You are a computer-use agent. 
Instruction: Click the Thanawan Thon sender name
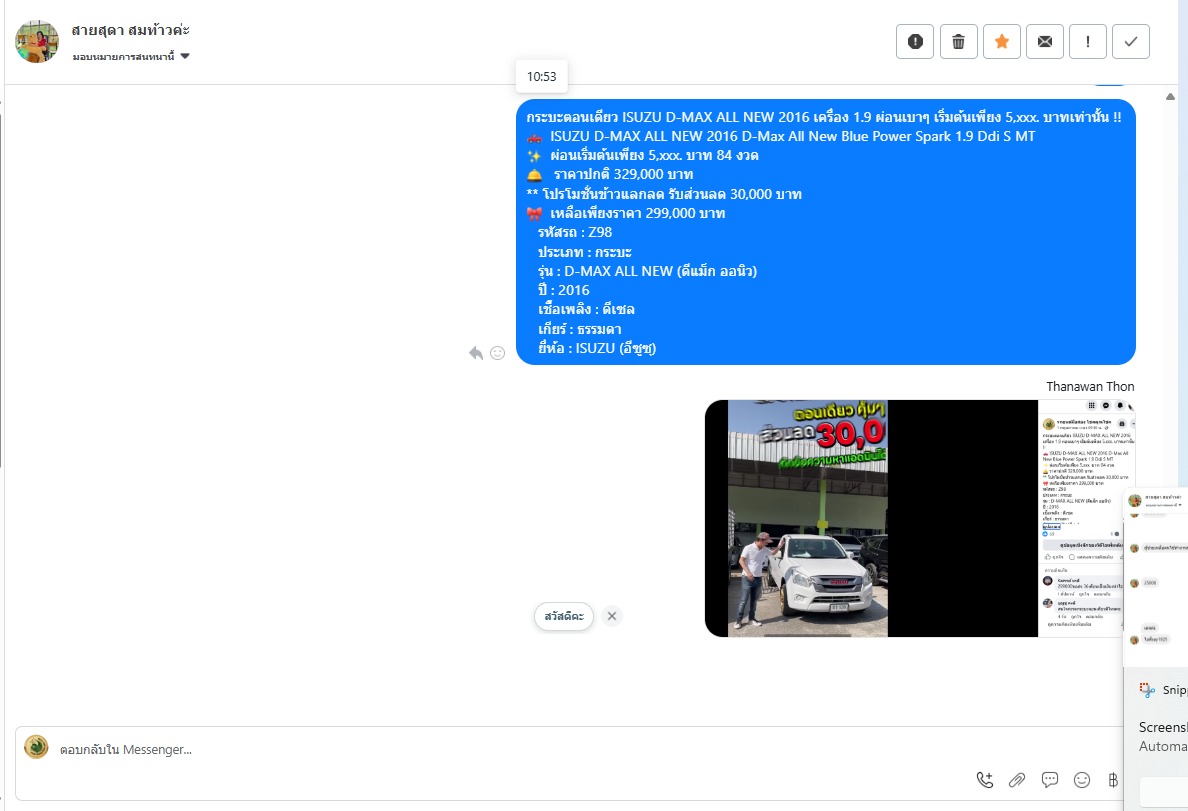(1090, 387)
